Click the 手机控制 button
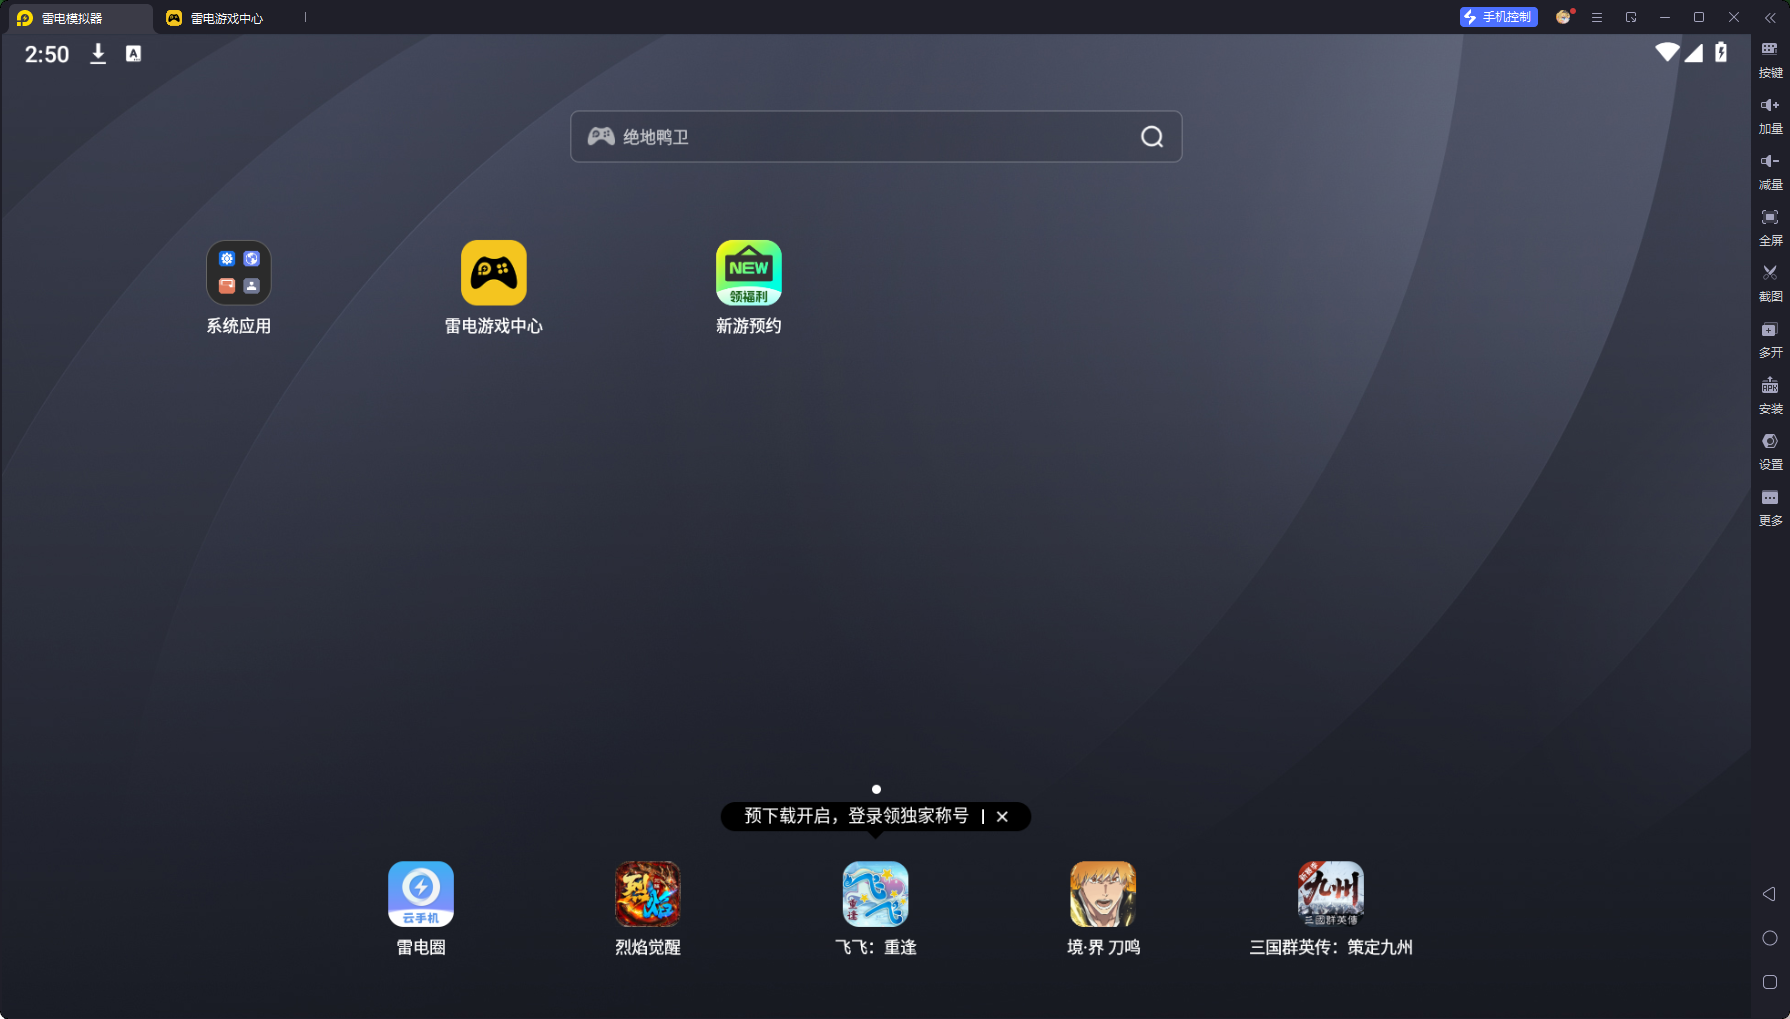Viewport: 1790px width, 1019px height. [x=1498, y=17]
